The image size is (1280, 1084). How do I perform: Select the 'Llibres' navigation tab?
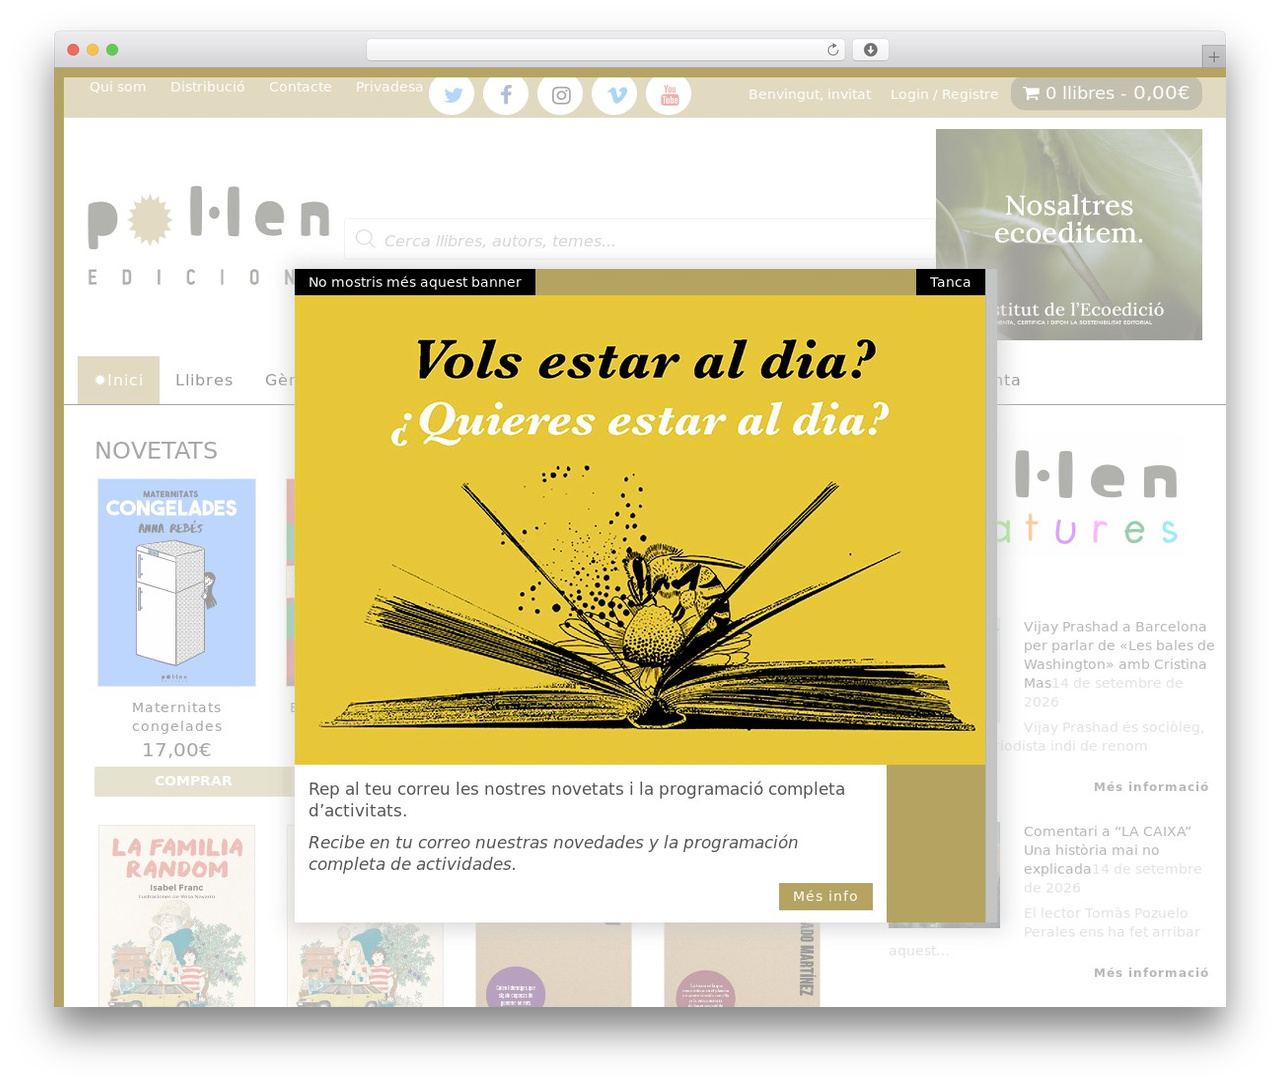point(204,380)
